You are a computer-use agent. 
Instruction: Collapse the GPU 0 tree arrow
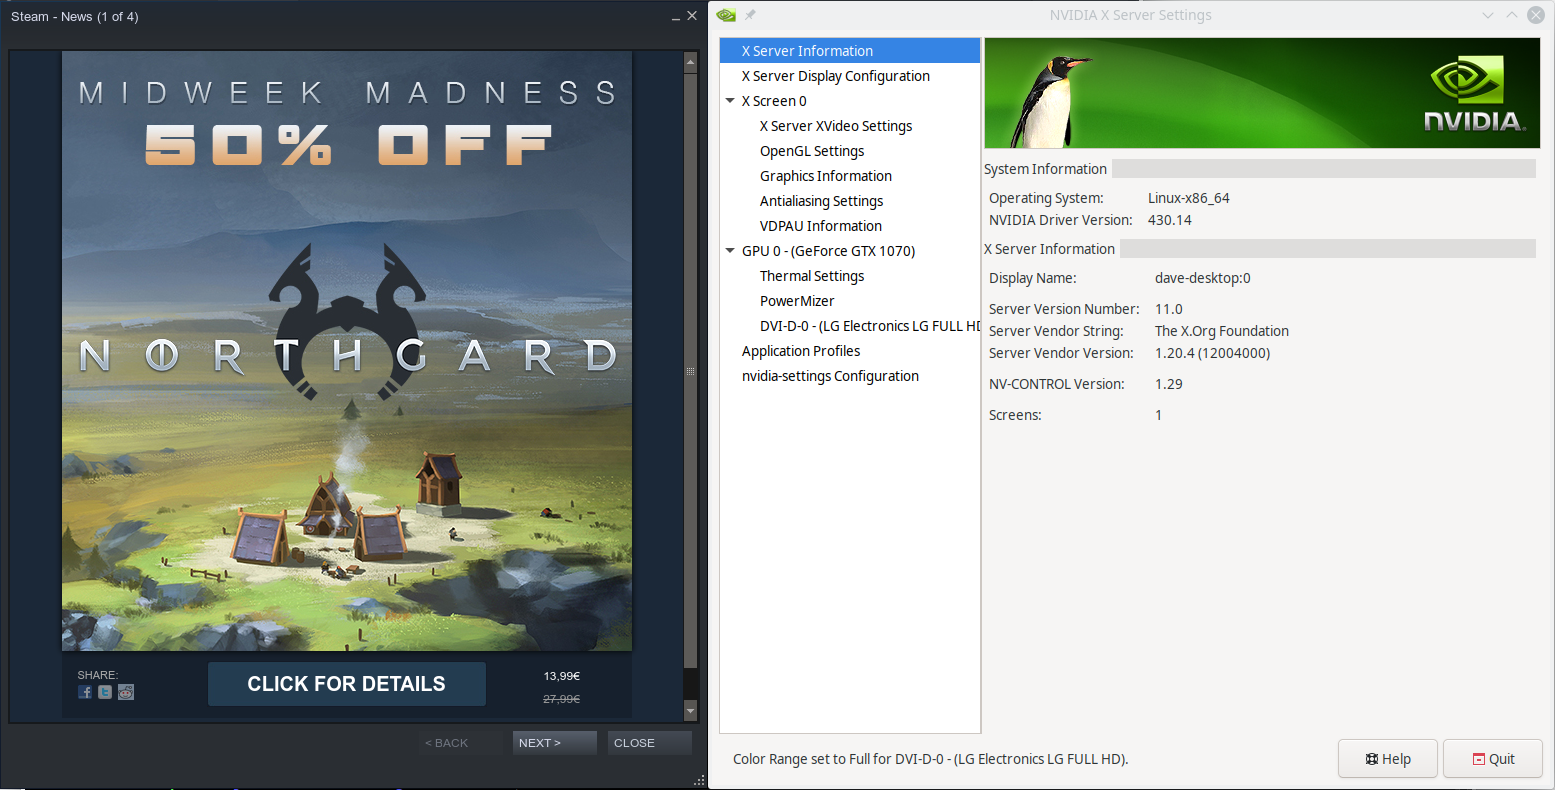click(x=730, y=251)
